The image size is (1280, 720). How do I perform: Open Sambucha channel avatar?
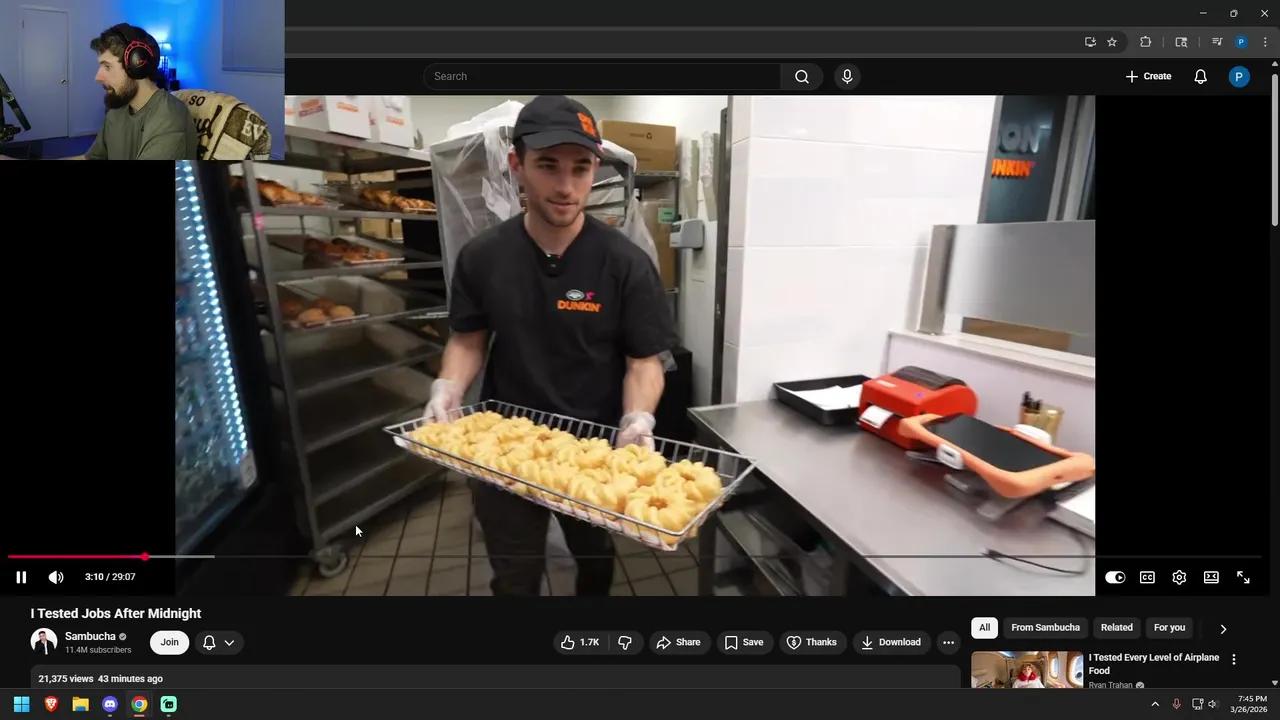(44, 642)
